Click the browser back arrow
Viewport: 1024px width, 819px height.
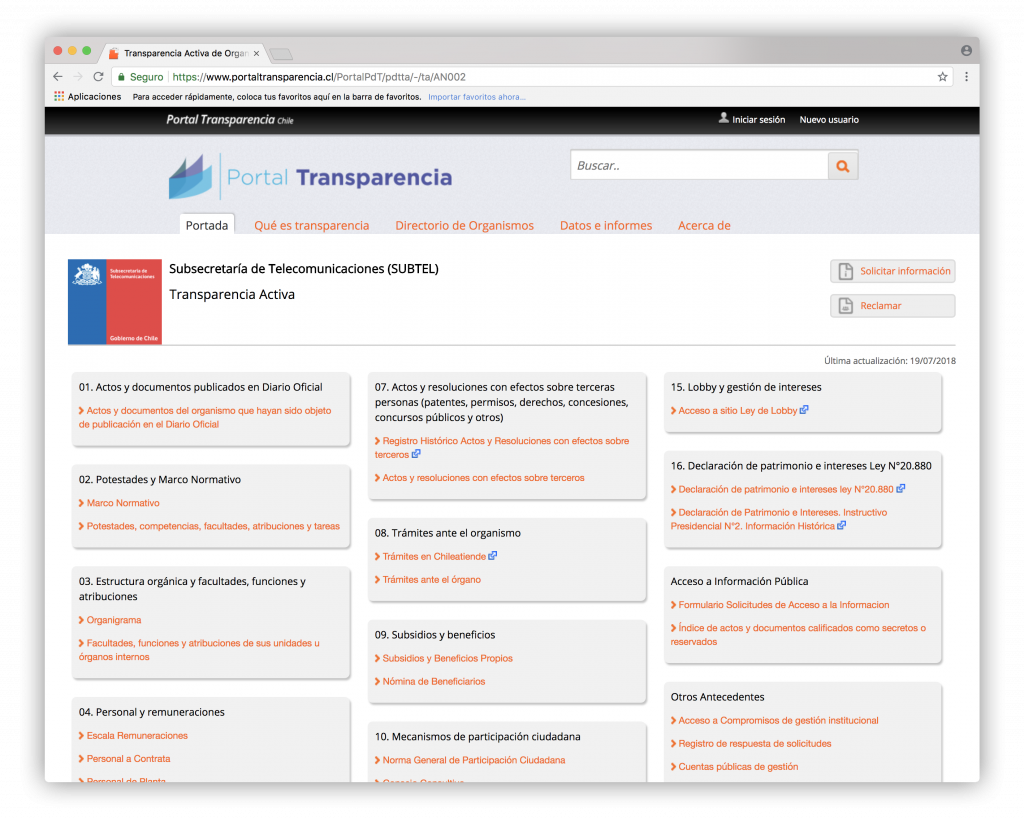(57, 77)
